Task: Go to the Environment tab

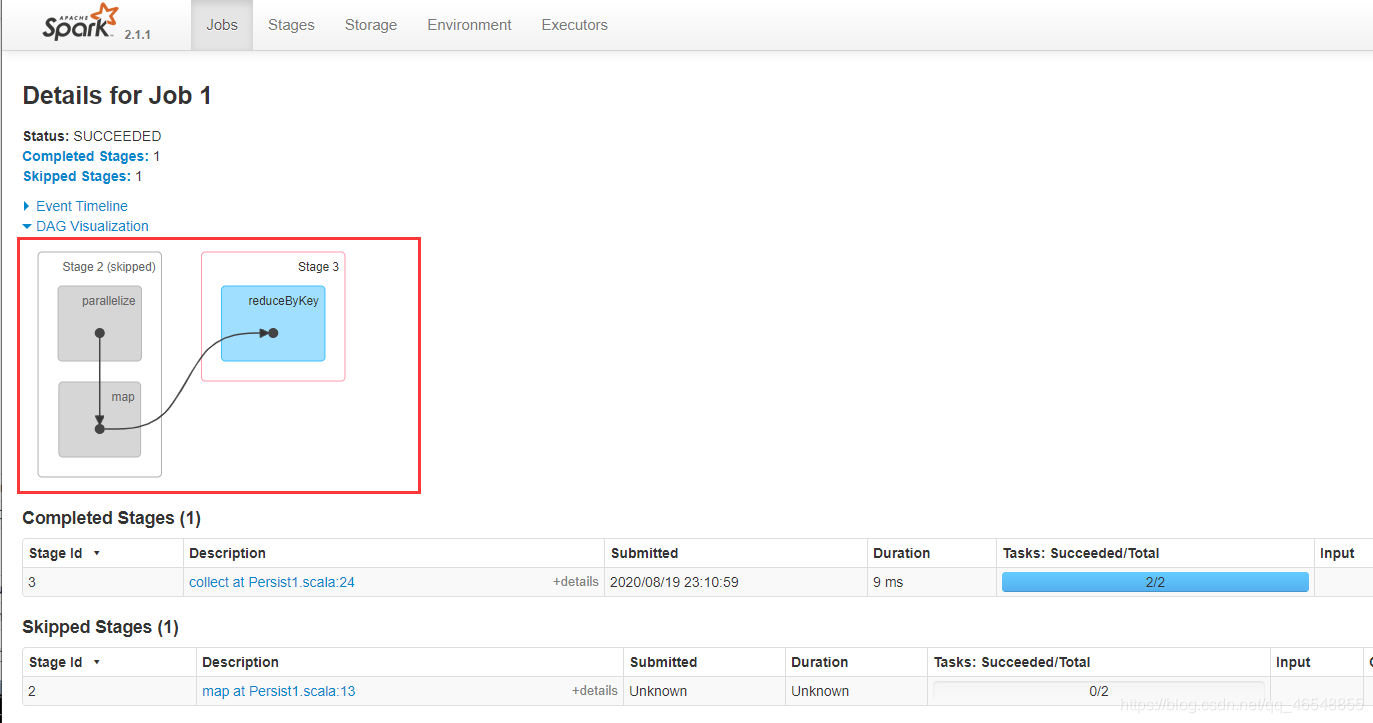Action: click(x=469, y=25)
